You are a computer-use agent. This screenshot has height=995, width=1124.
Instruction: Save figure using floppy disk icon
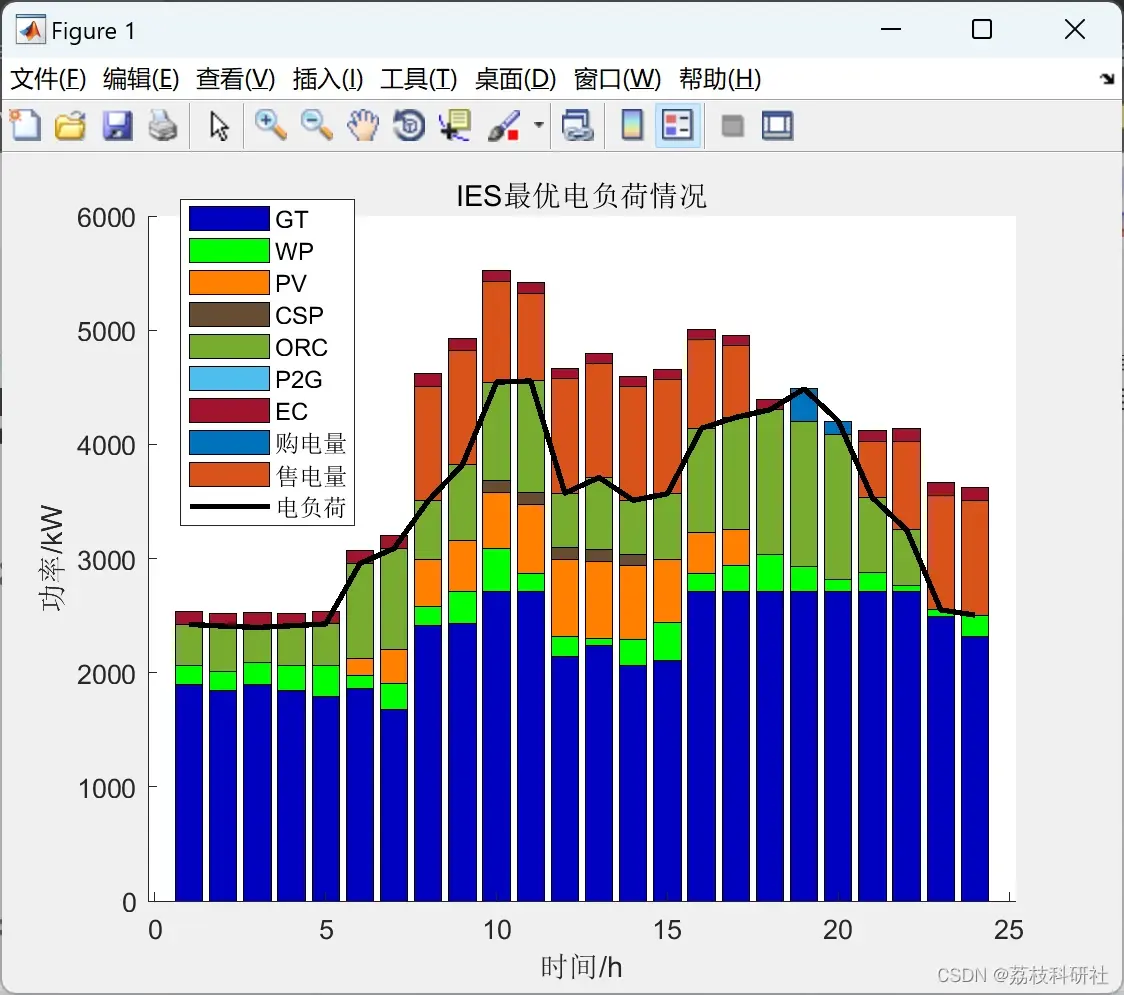click(117, 125)
